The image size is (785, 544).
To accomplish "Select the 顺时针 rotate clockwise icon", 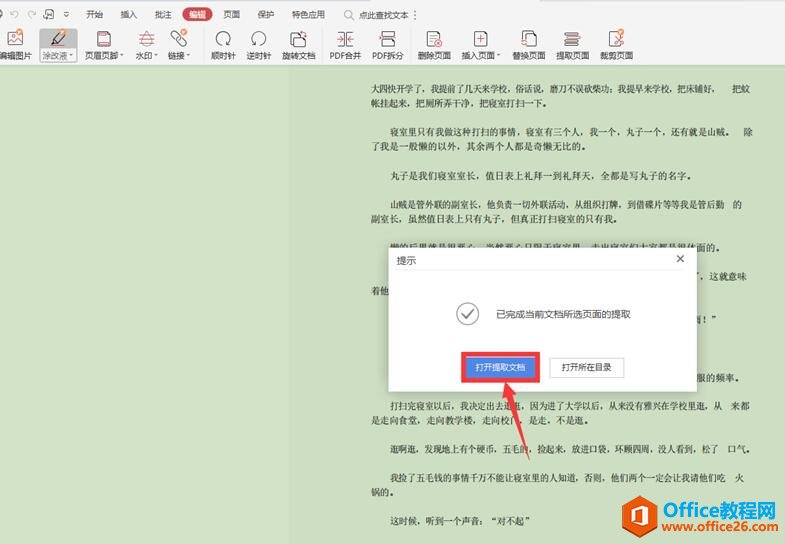I will pos(224,45).
